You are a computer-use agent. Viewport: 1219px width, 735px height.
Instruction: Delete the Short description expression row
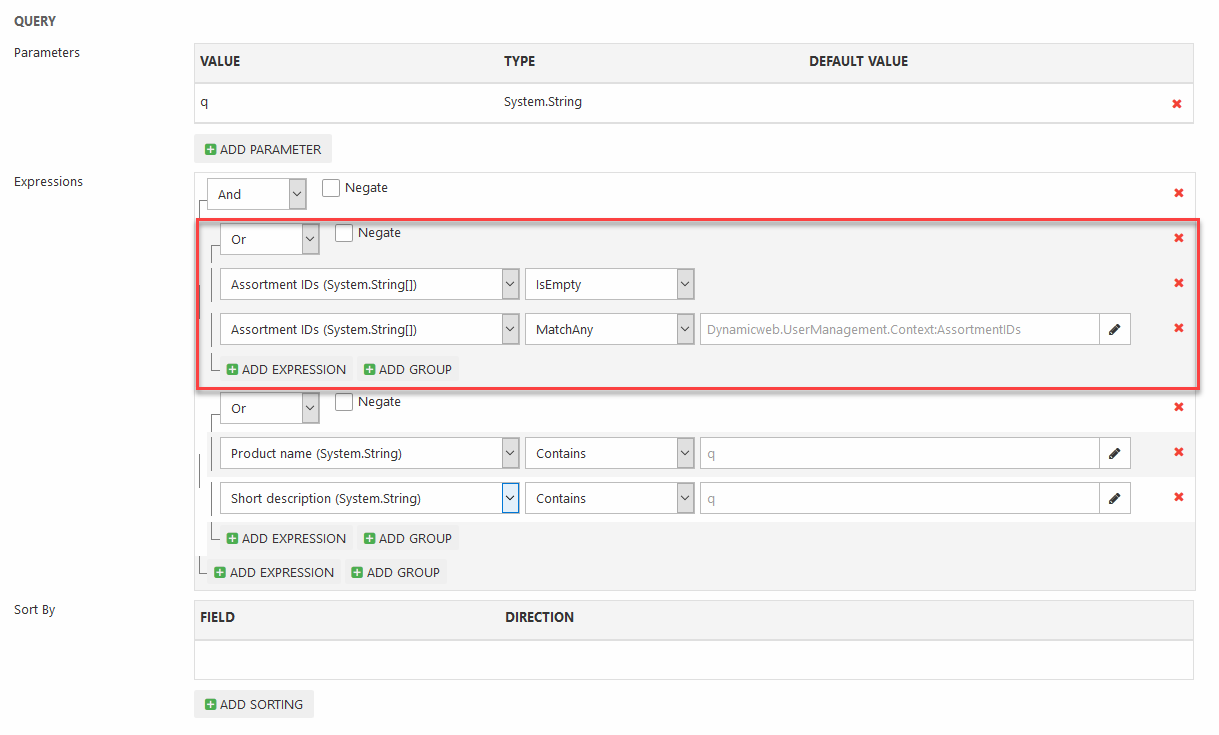(x=1178, y=497)
